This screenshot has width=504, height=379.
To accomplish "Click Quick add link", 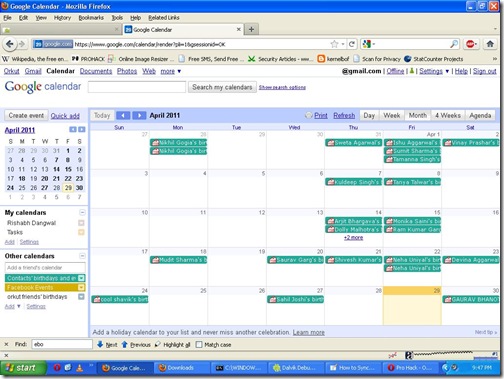I will [x=65, y=116].
